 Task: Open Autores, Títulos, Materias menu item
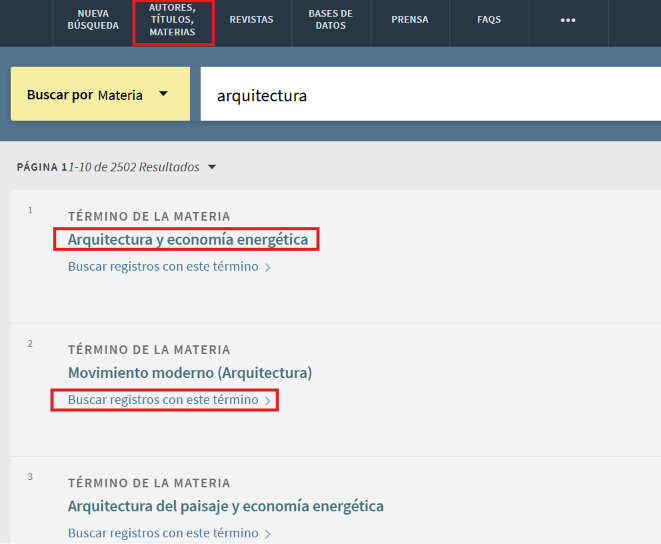pos(172,20)
